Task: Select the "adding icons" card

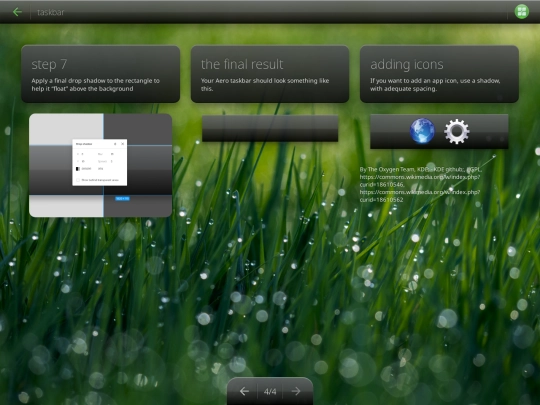Action: [439, 74]
